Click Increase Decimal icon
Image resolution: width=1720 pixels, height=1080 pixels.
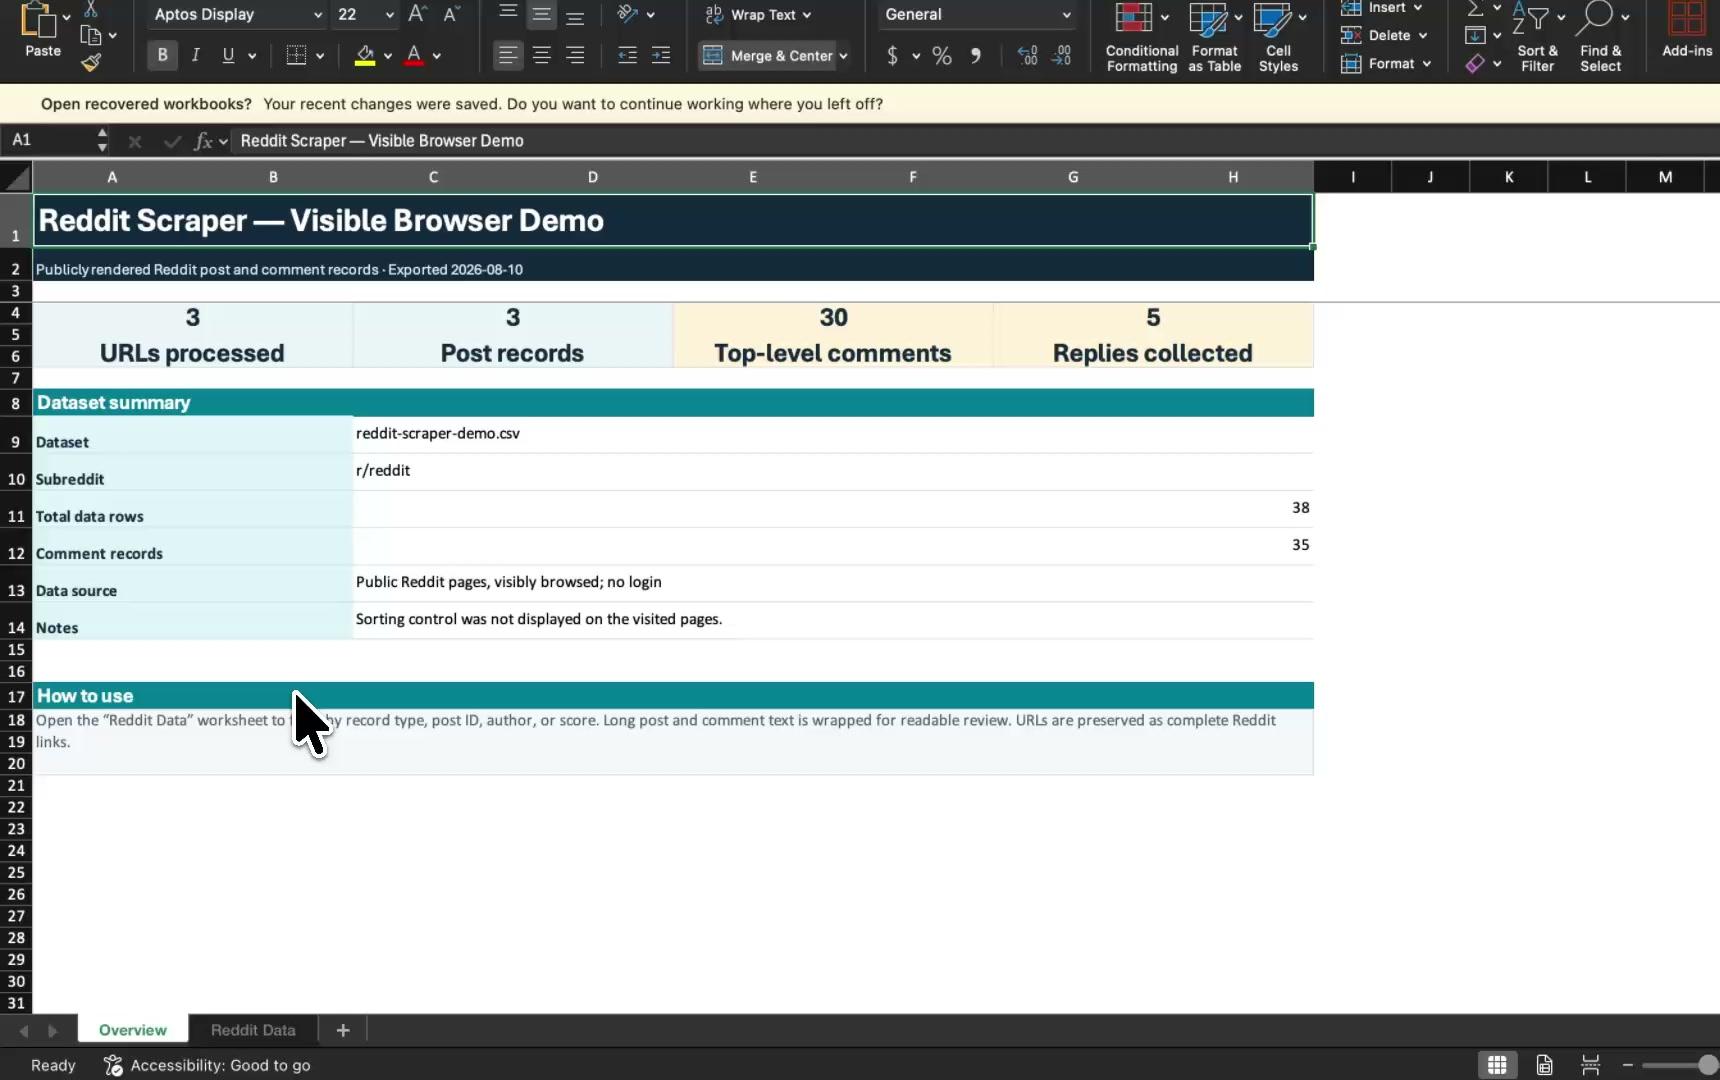[x=1027, y=55]
